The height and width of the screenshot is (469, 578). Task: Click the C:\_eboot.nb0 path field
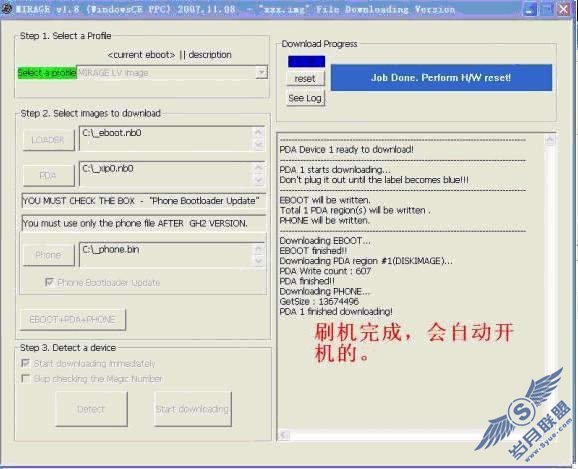click(172, 139)
